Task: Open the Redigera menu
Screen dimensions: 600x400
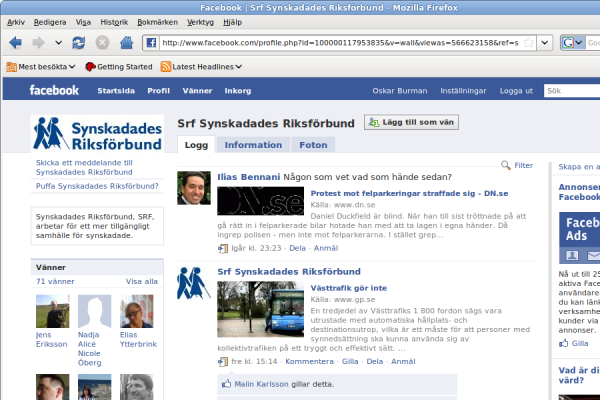Action: [x=50, y=22]
